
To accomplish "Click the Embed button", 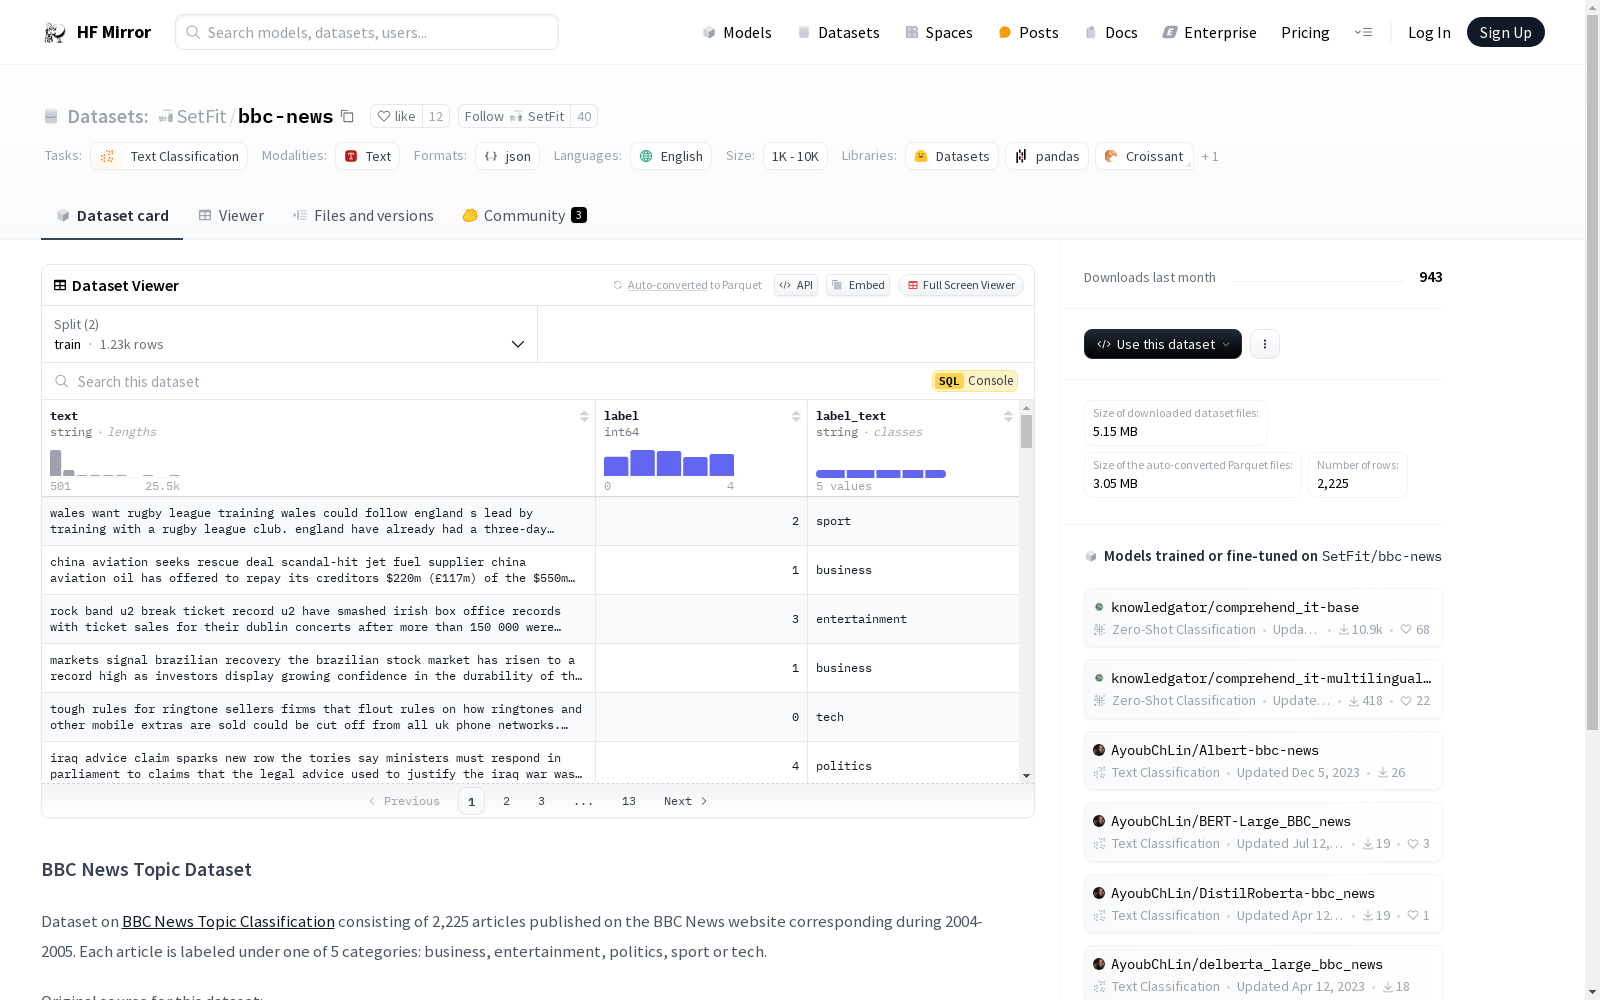I will (858, 285).
